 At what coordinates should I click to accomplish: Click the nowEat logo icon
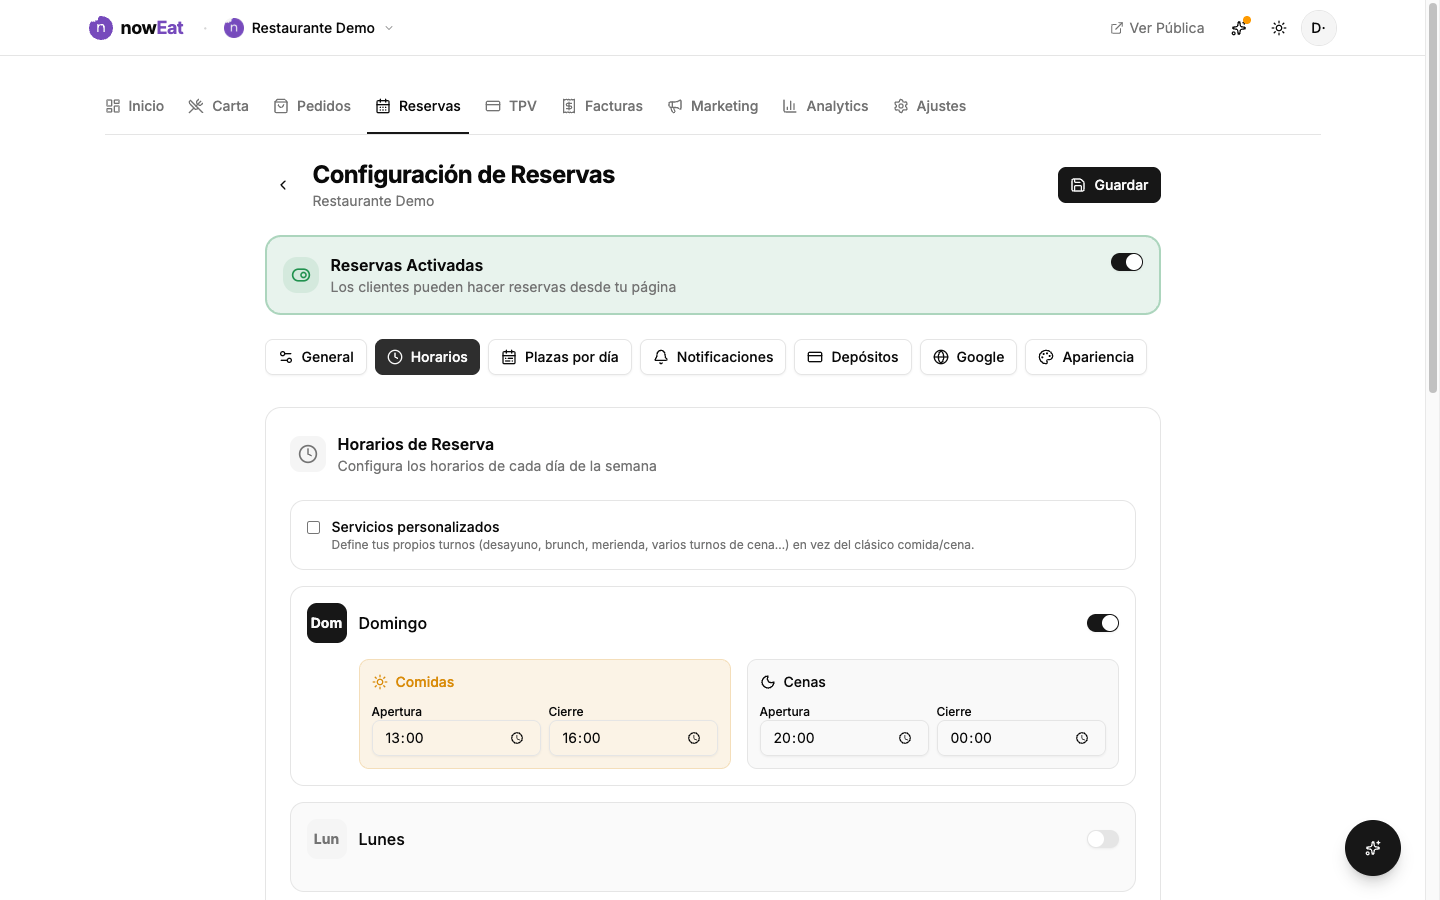(100, 28)
